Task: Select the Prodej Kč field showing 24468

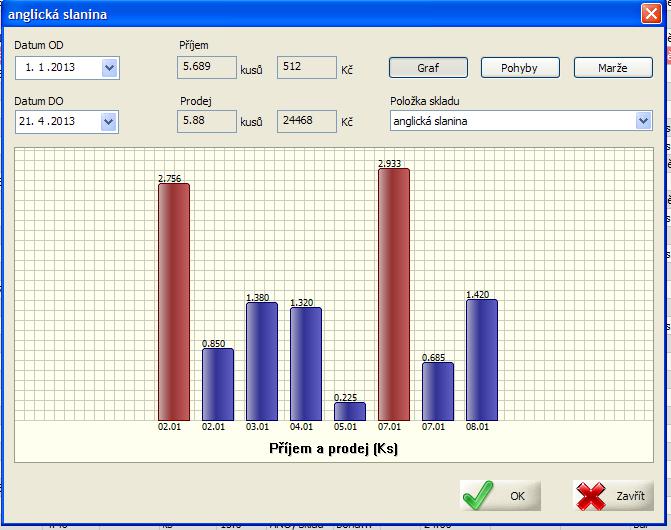Action: click(x=306, y=121)
